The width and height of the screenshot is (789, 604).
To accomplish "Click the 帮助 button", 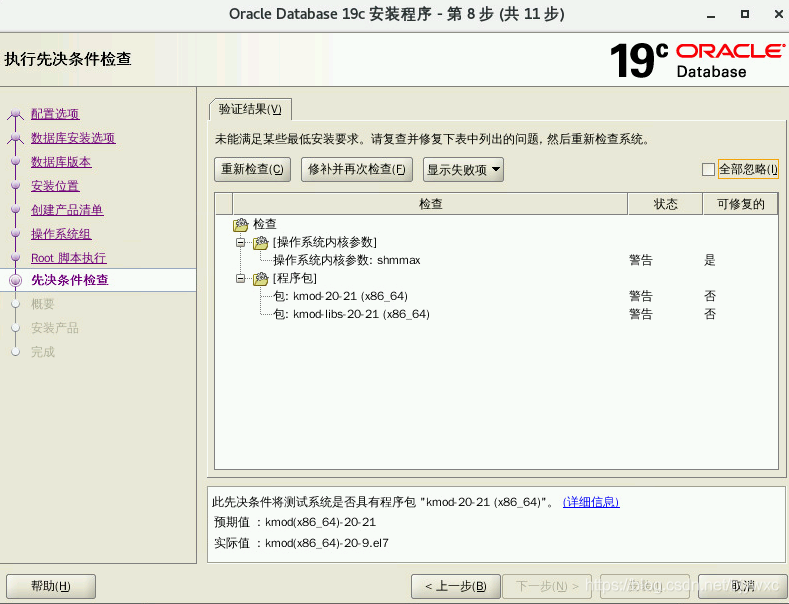I will point(51,586).
